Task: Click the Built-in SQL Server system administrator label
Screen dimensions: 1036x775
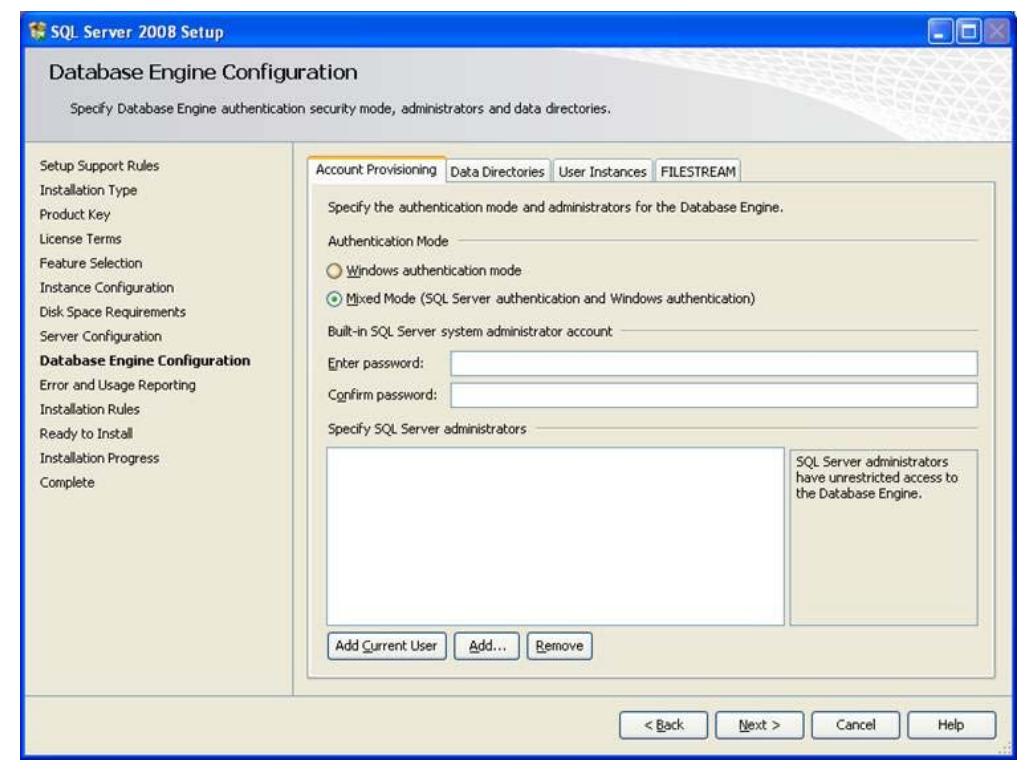Action: coord(470,332)
